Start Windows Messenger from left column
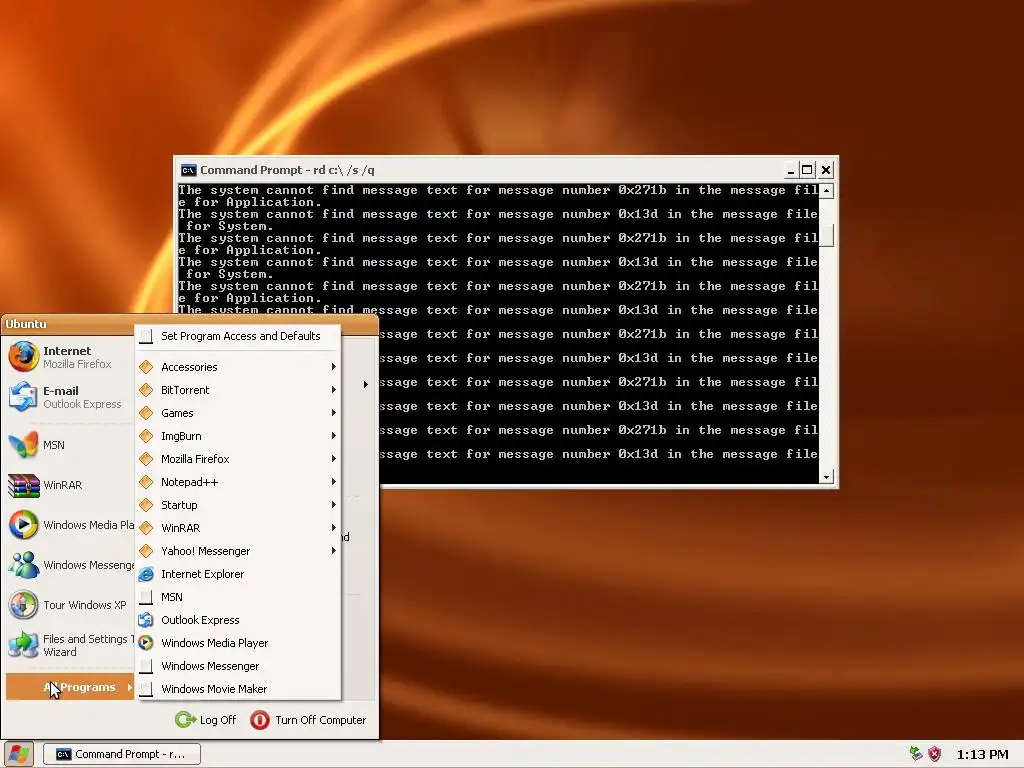 tap(69, 565)
